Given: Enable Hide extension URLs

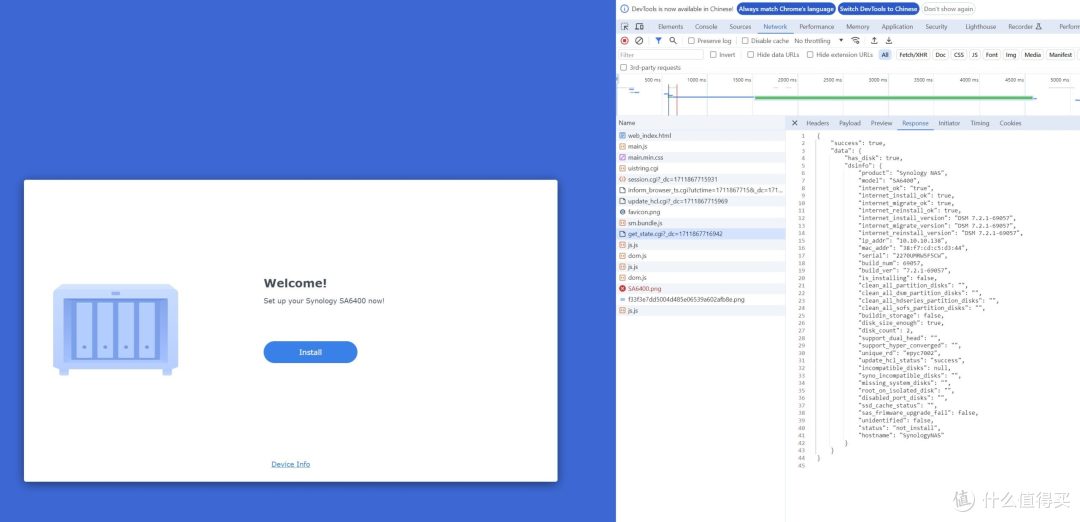Looking at the screenshot, I should [810, 54].
